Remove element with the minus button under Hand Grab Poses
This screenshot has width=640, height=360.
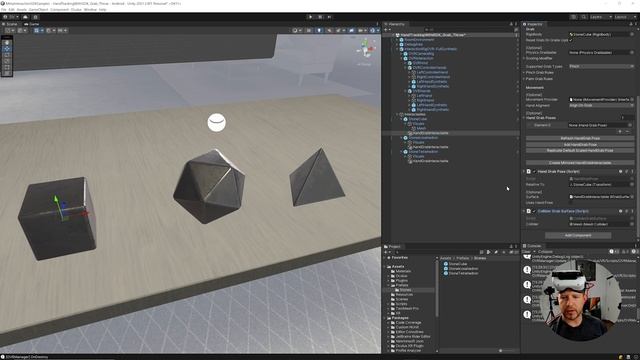(628, 131)
